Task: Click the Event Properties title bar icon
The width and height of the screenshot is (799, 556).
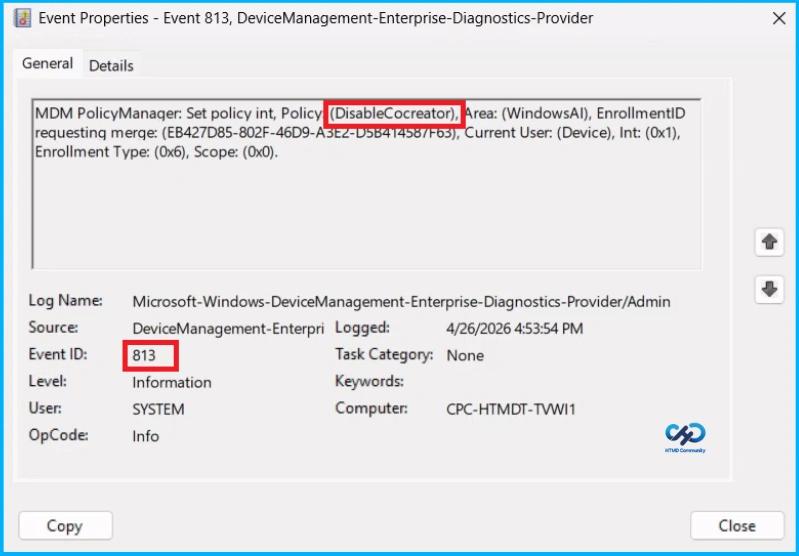Action: click(22, 18)
